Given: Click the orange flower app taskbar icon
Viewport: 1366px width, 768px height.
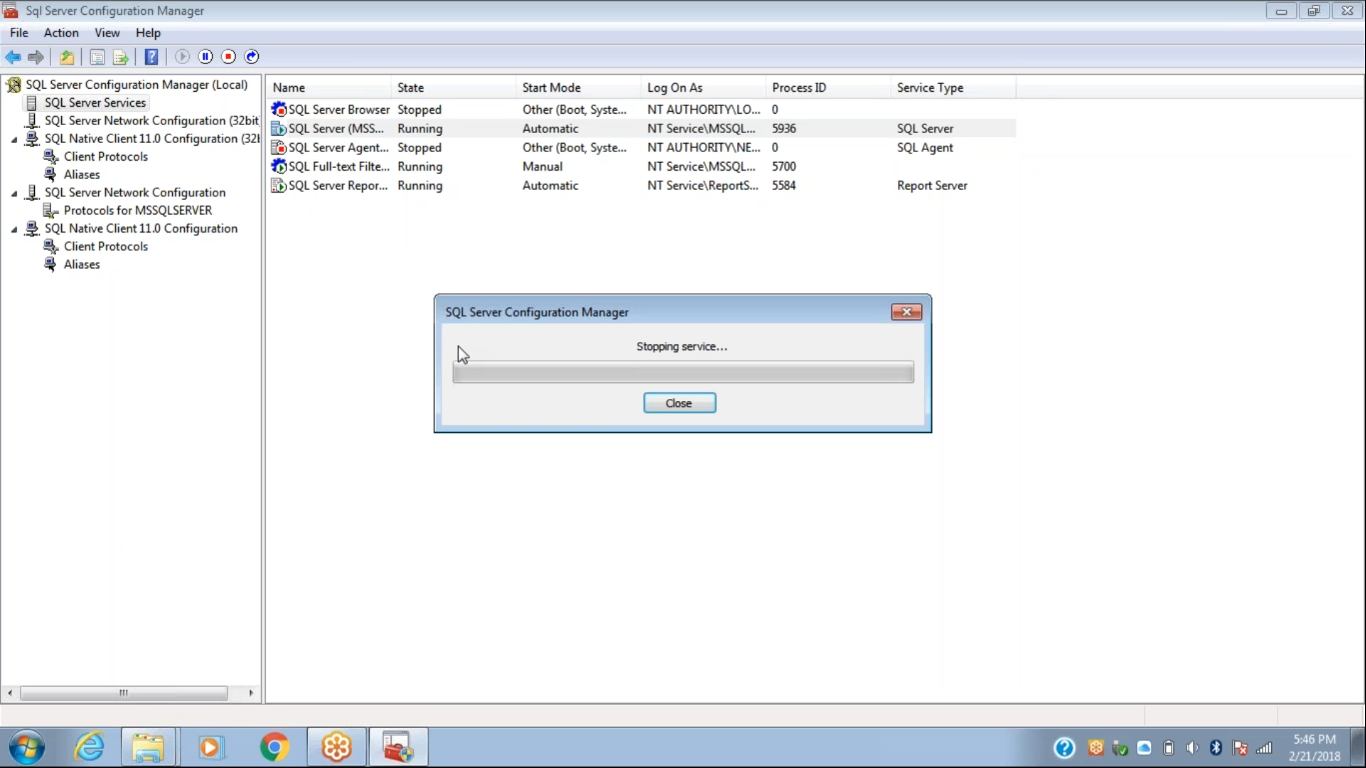Looking at the screenshot, I should click(x=337, y=747).
